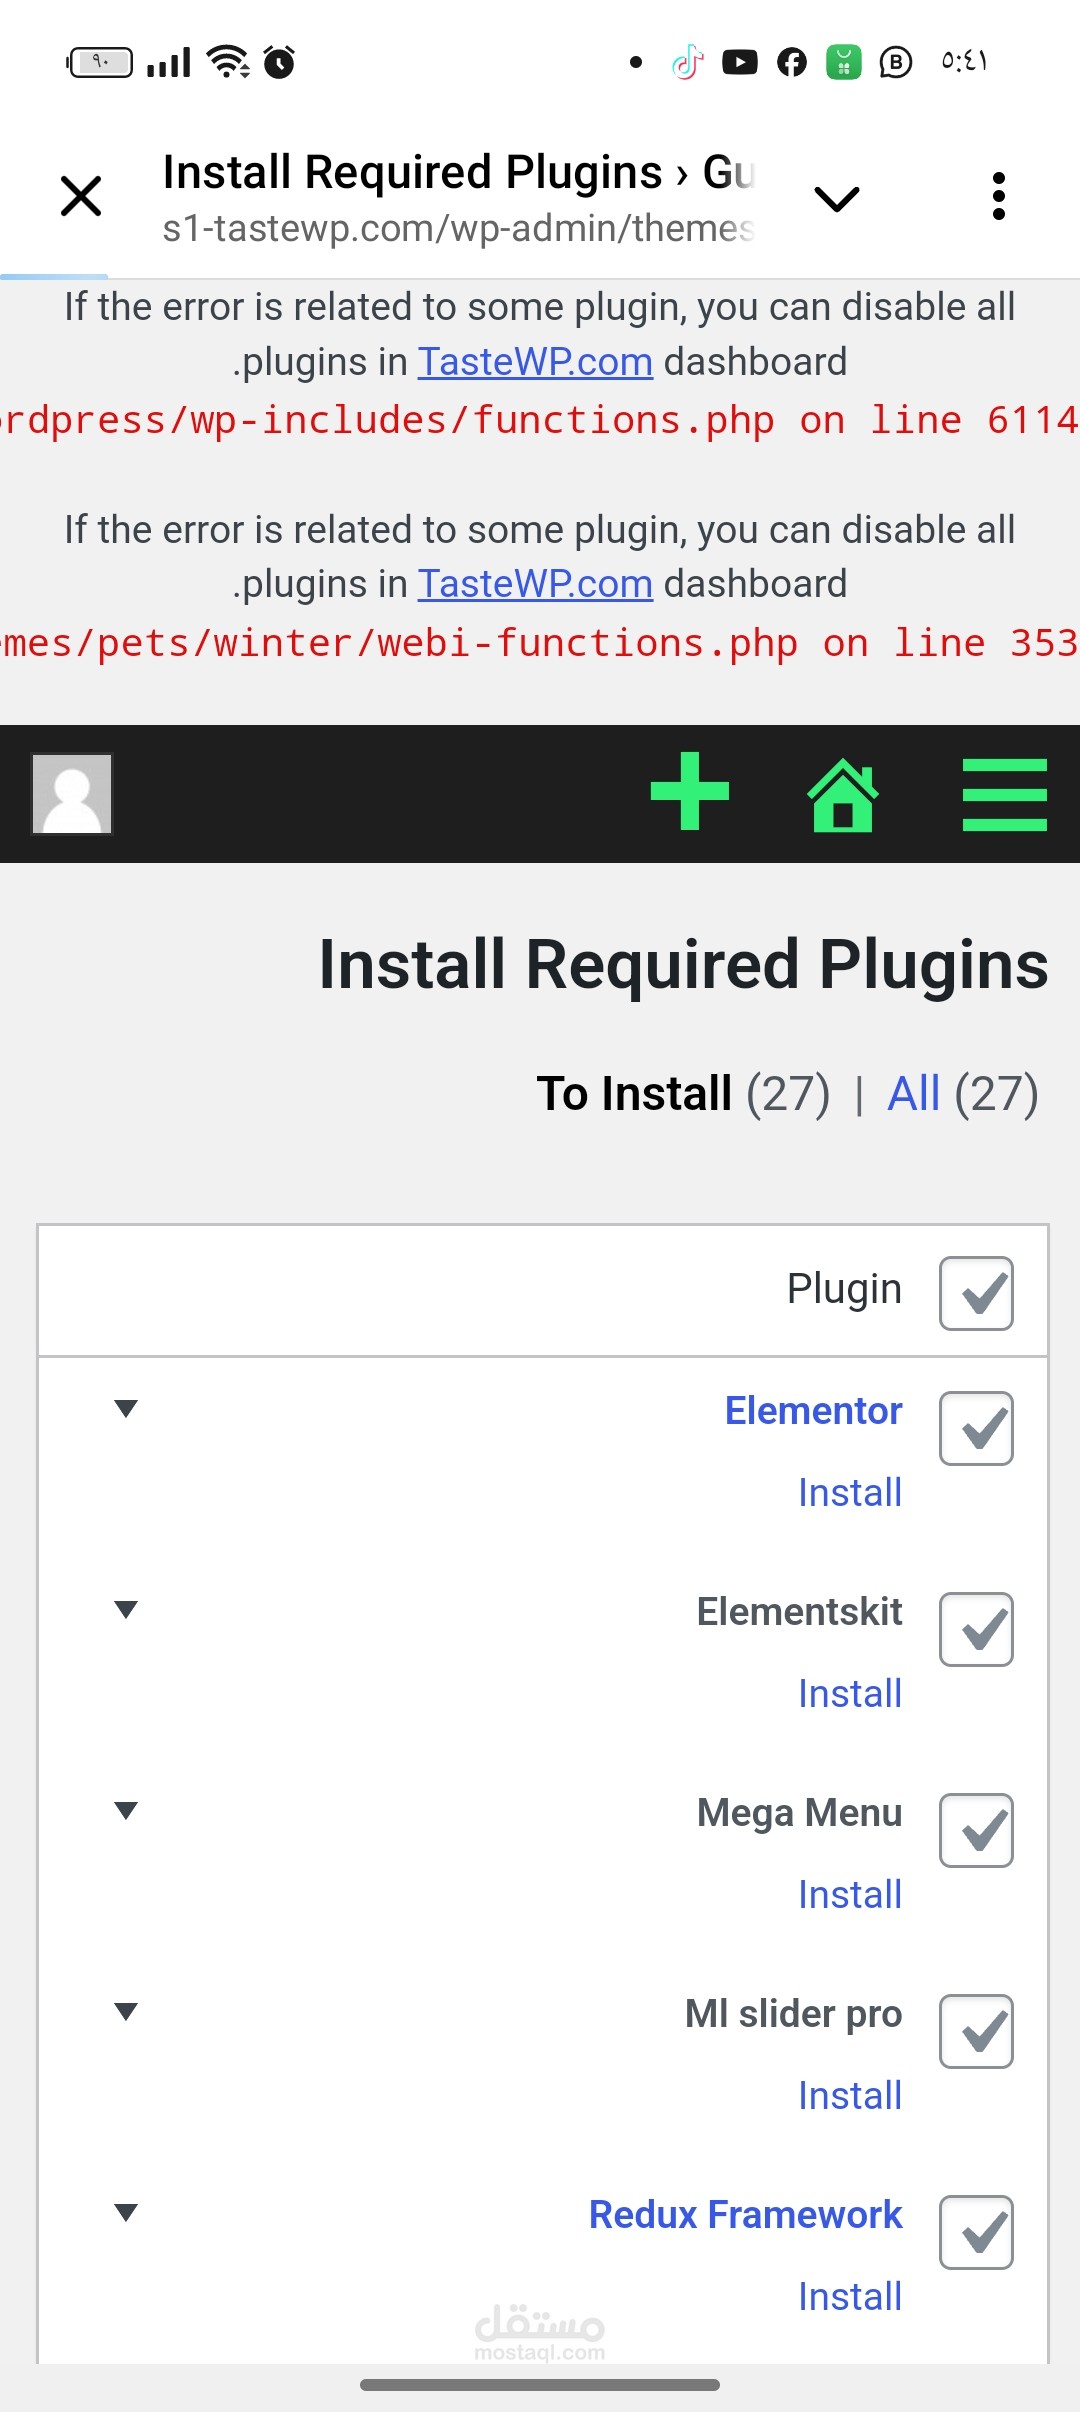Screen dimensions: 1080x2412
Task: Tap the YouTube notification icon in status bar
Action: coord(740,62)
